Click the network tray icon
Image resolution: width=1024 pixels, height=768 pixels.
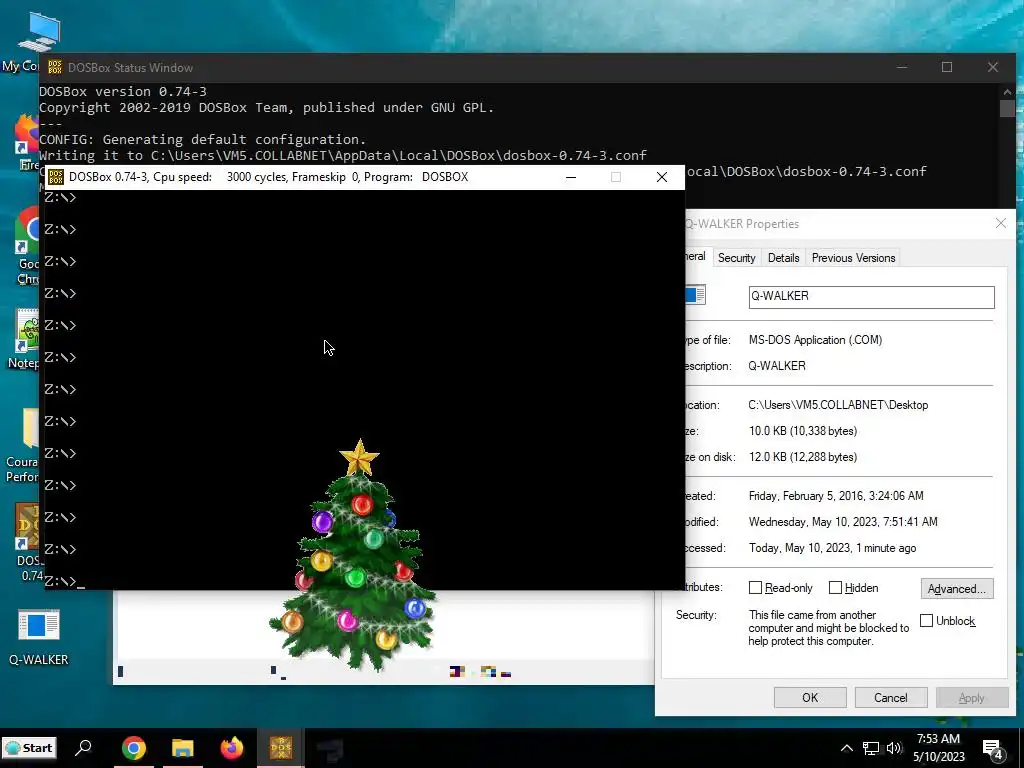[x=871, y=748]
